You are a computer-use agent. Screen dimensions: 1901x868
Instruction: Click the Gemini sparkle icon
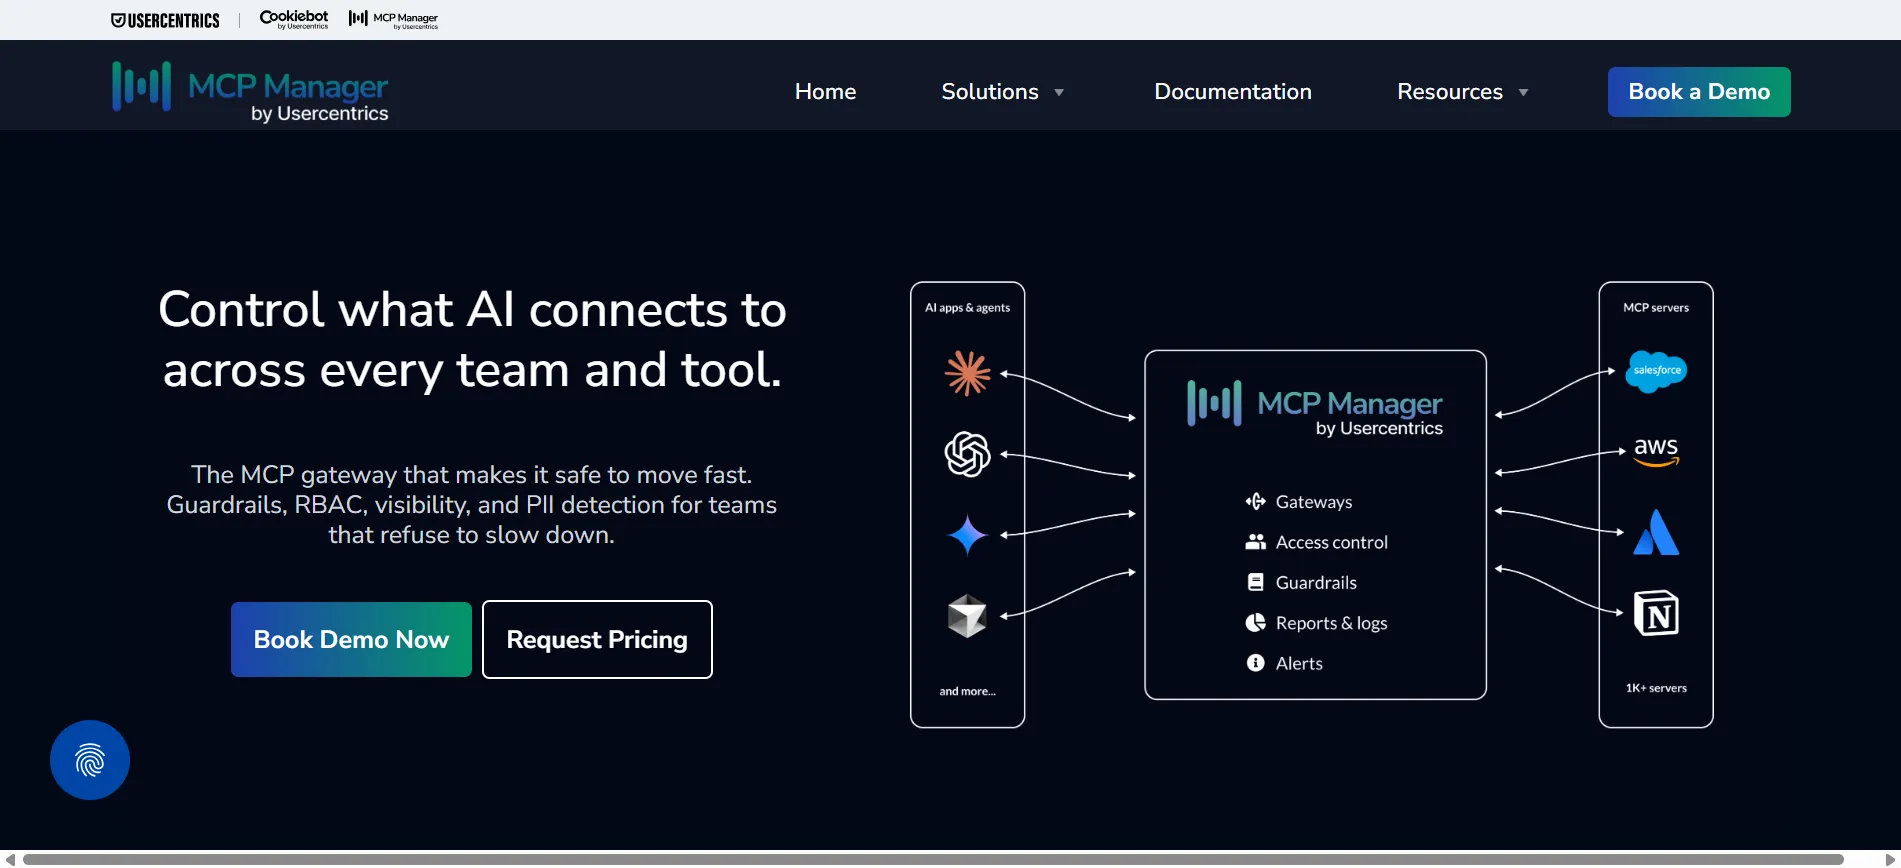[x=967, y=535]
